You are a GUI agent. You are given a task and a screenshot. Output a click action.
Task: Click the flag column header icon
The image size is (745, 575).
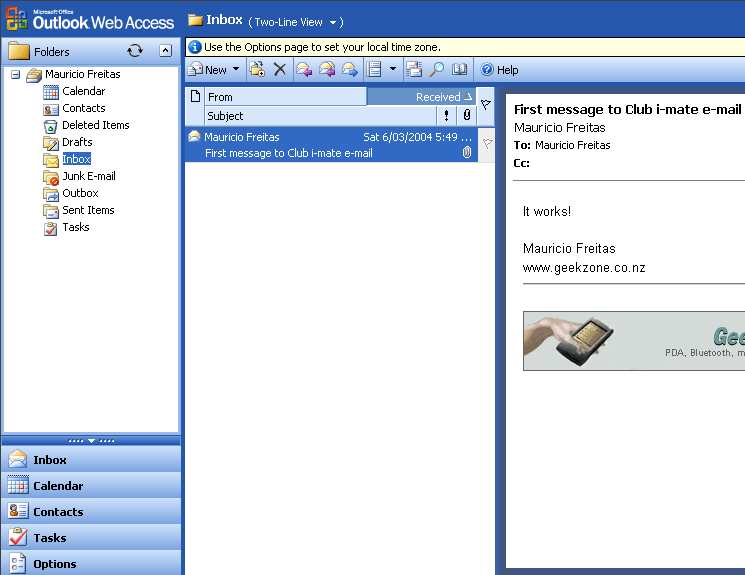tap(486, 105)
